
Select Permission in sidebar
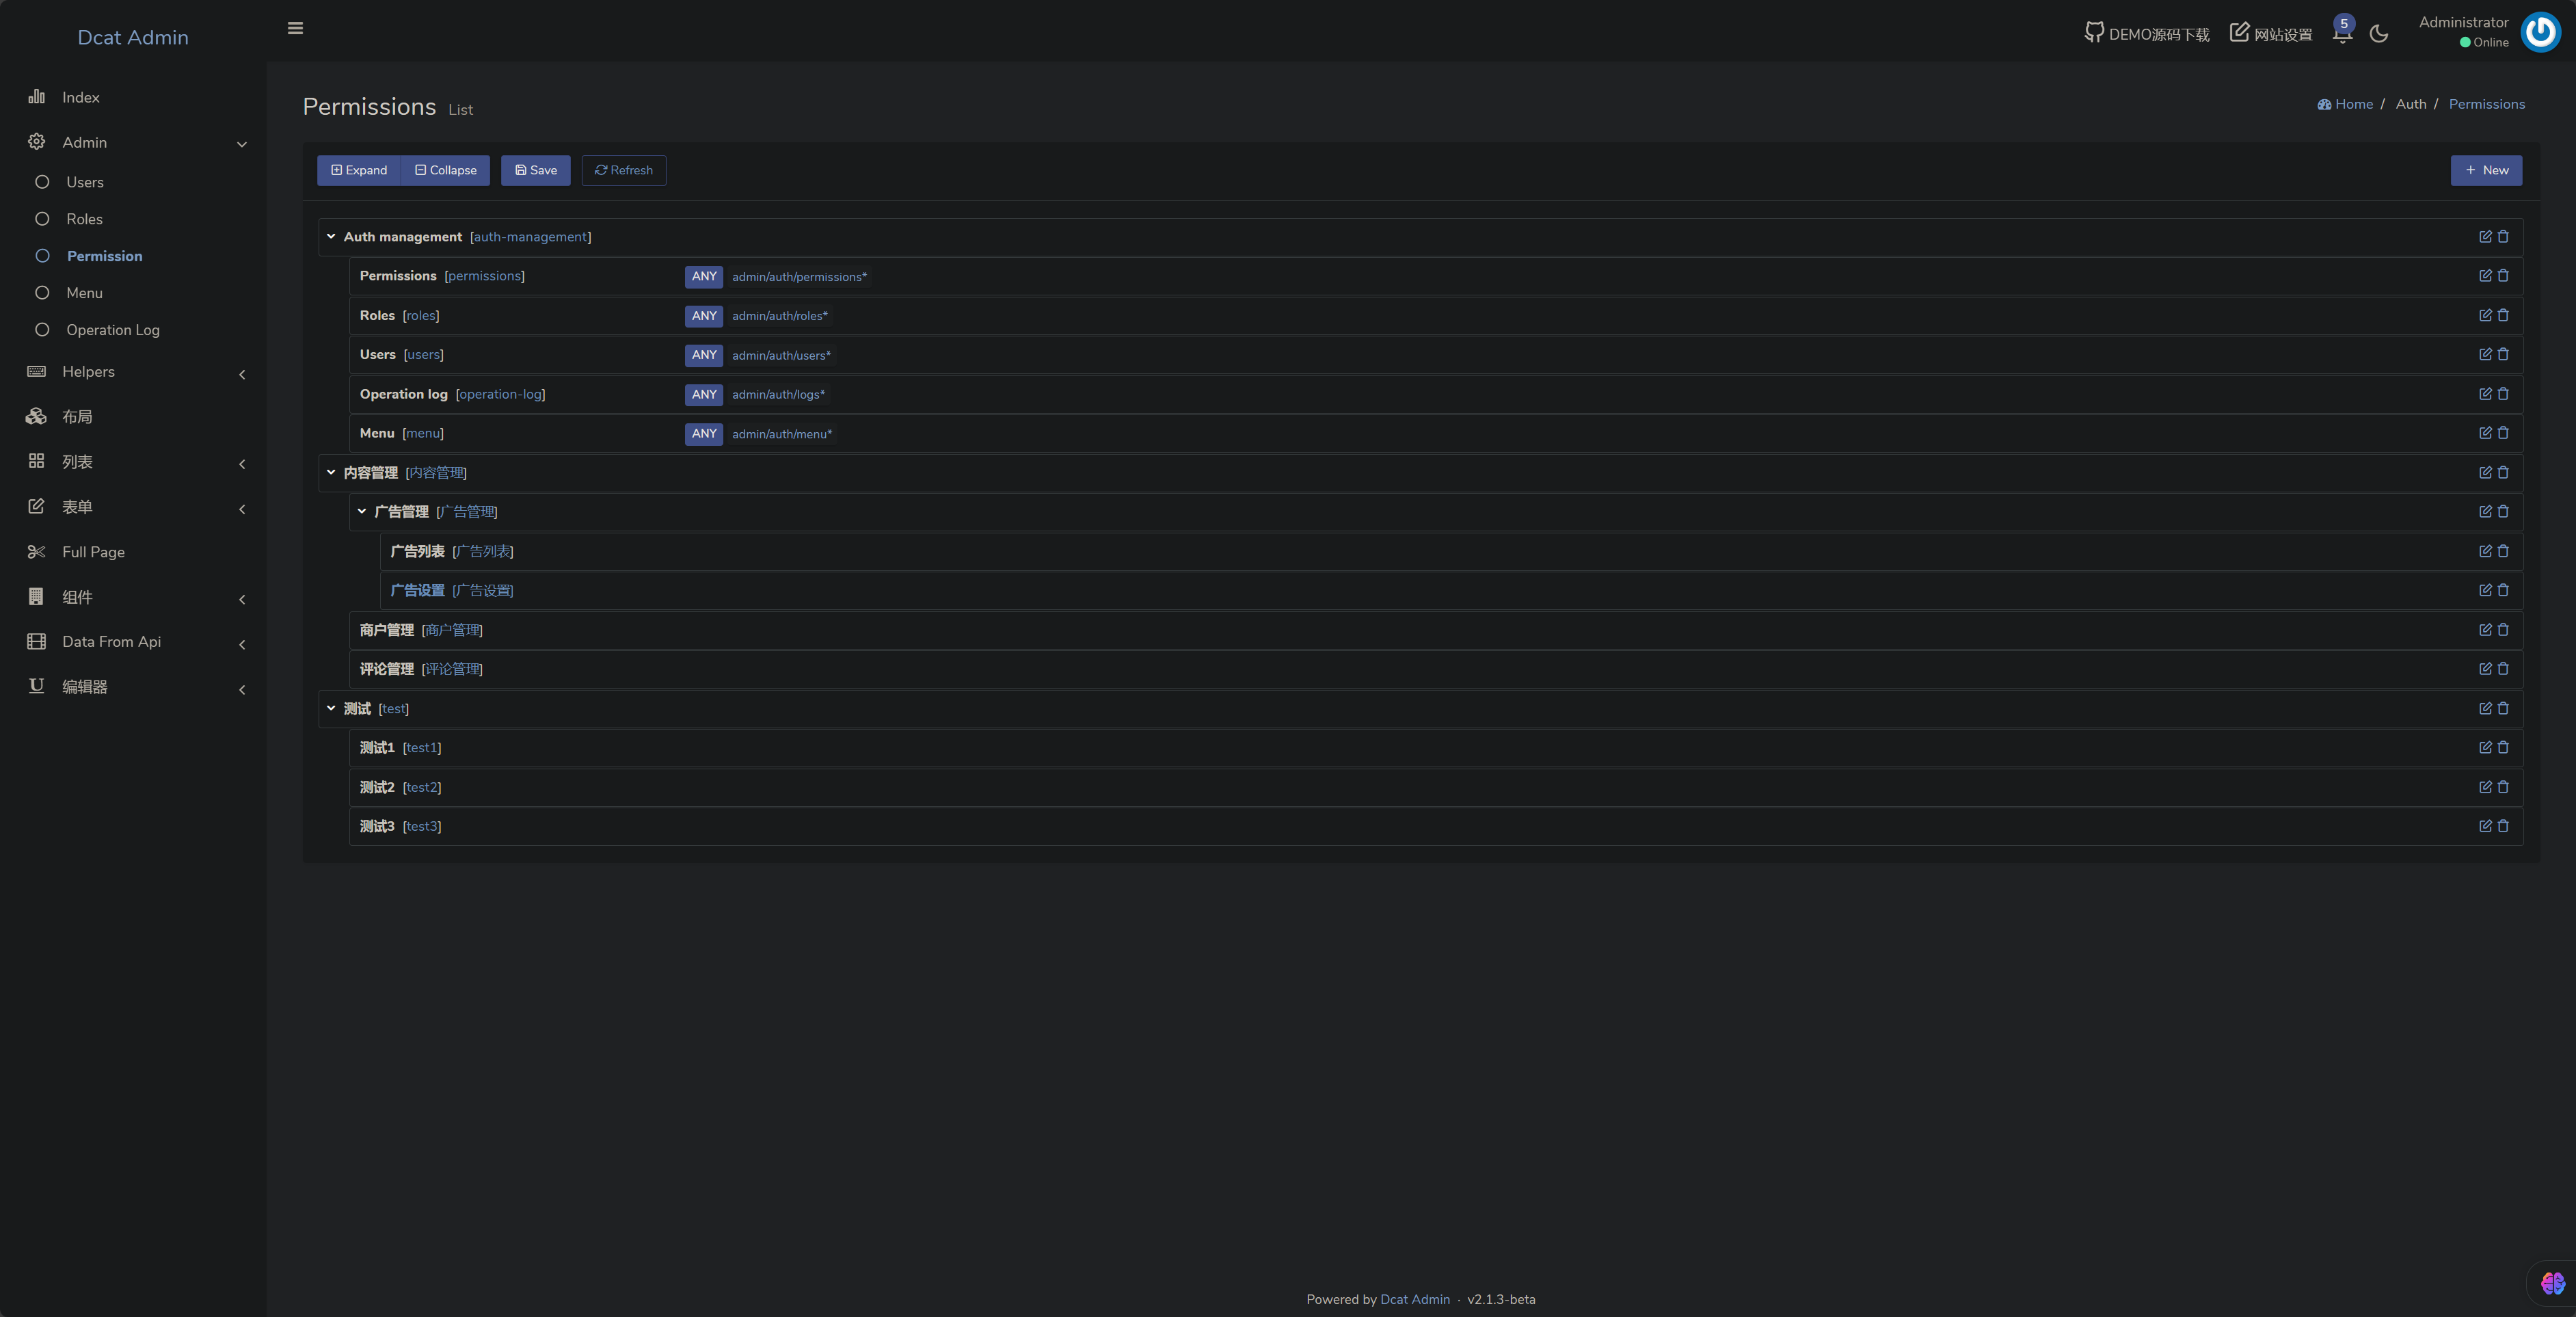click(134, 256)
